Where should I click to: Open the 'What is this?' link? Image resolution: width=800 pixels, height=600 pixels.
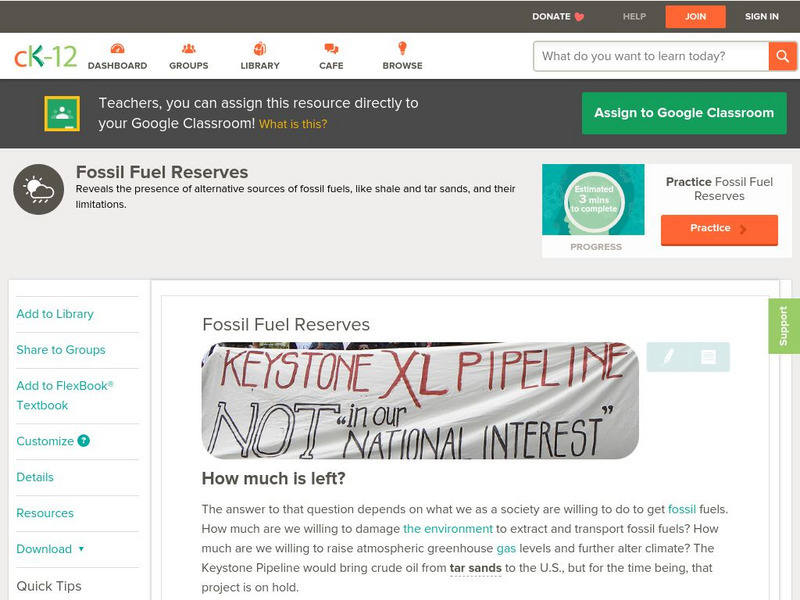tap(293, 124)
